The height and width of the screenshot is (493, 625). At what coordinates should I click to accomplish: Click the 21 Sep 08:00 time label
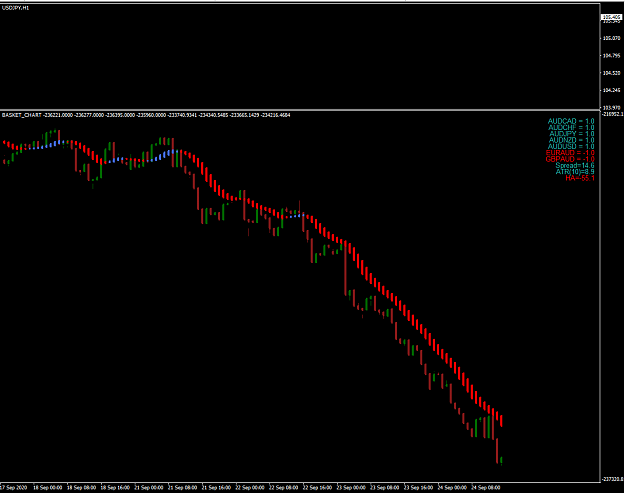click(x=183, y=487)
